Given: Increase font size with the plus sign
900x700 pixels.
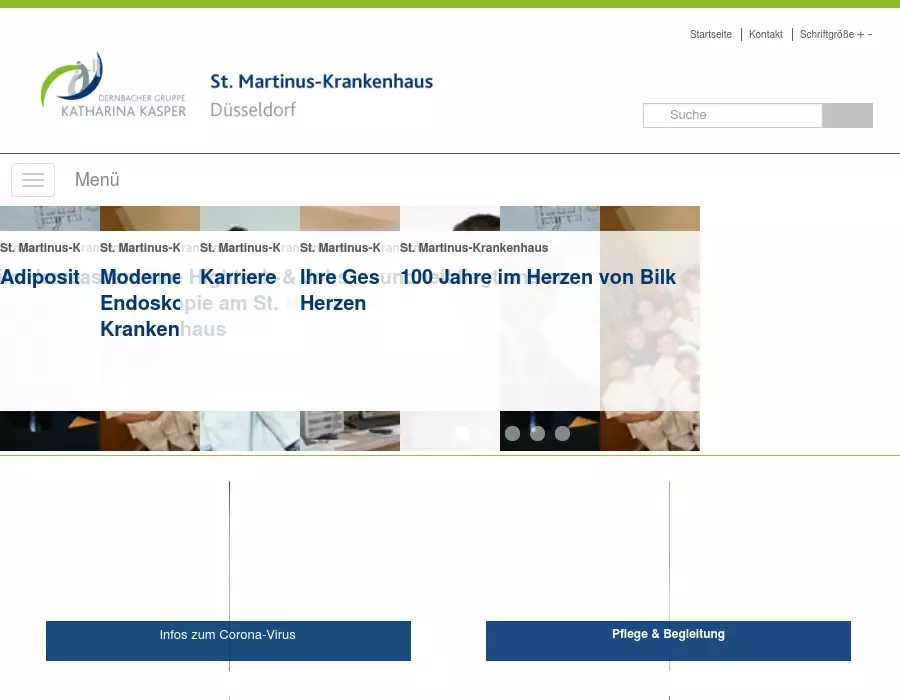Looking at the screenshot, I should pyautogui.click(x=860, y=34).
